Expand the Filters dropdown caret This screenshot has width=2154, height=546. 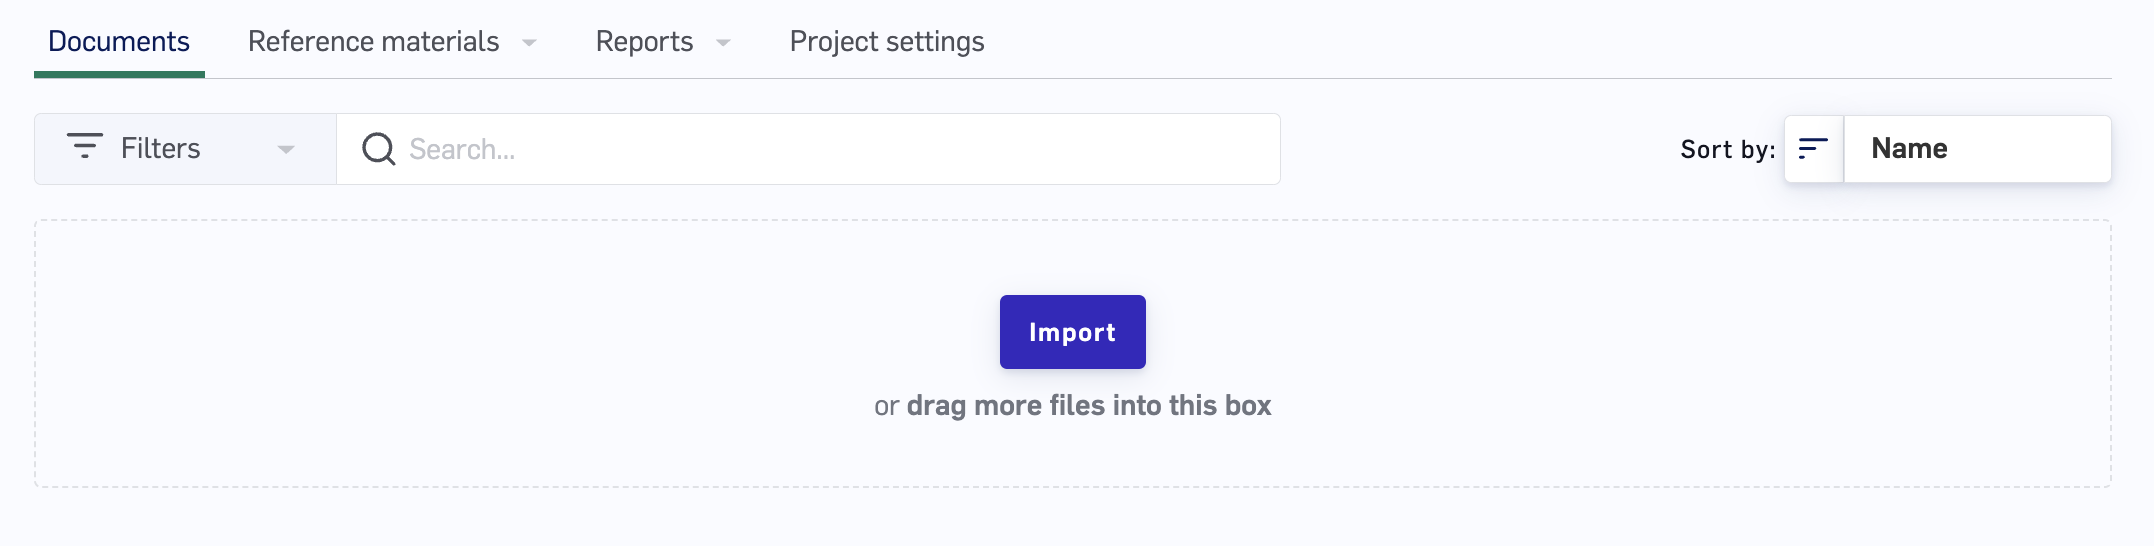coord(286,150)
